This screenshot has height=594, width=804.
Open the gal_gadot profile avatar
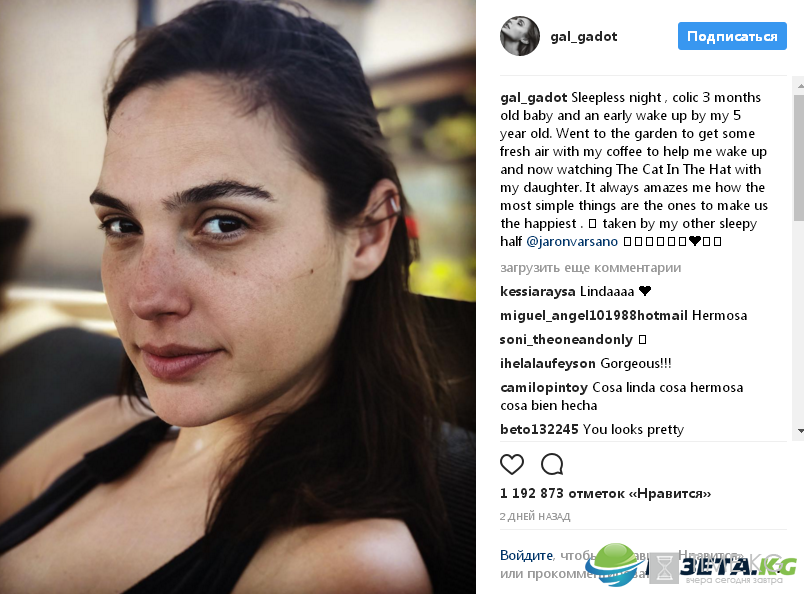pos(519,36)
